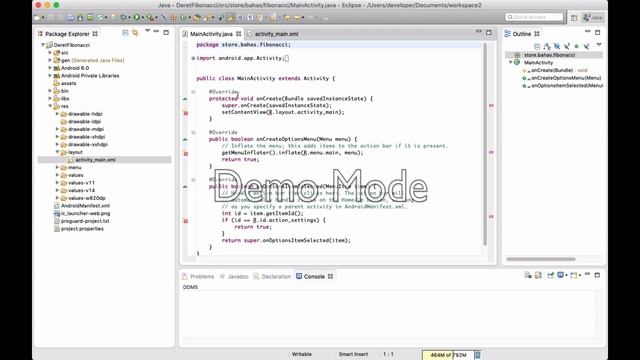Click the green Run play icon
The image size is (640, 360).
click(x=137, y=18)
